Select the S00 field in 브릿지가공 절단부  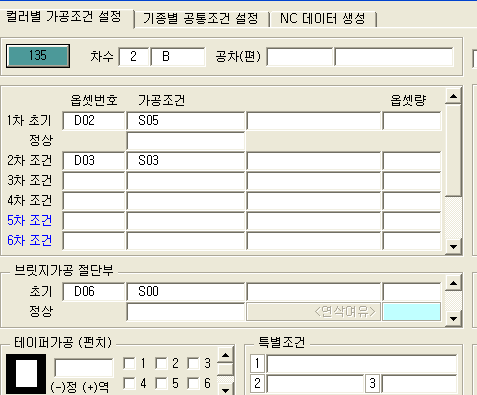point(186,292)
